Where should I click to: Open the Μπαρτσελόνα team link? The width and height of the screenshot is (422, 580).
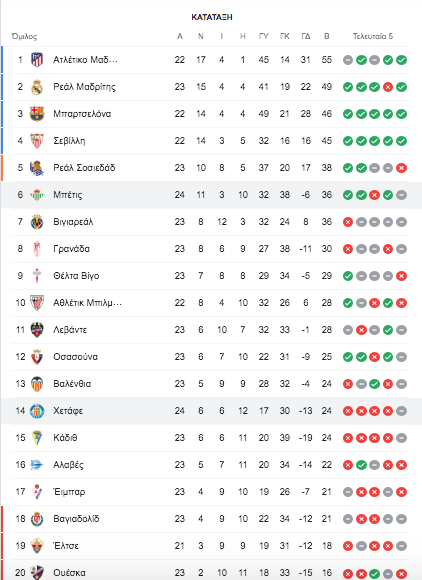click(x=82, y=114)
